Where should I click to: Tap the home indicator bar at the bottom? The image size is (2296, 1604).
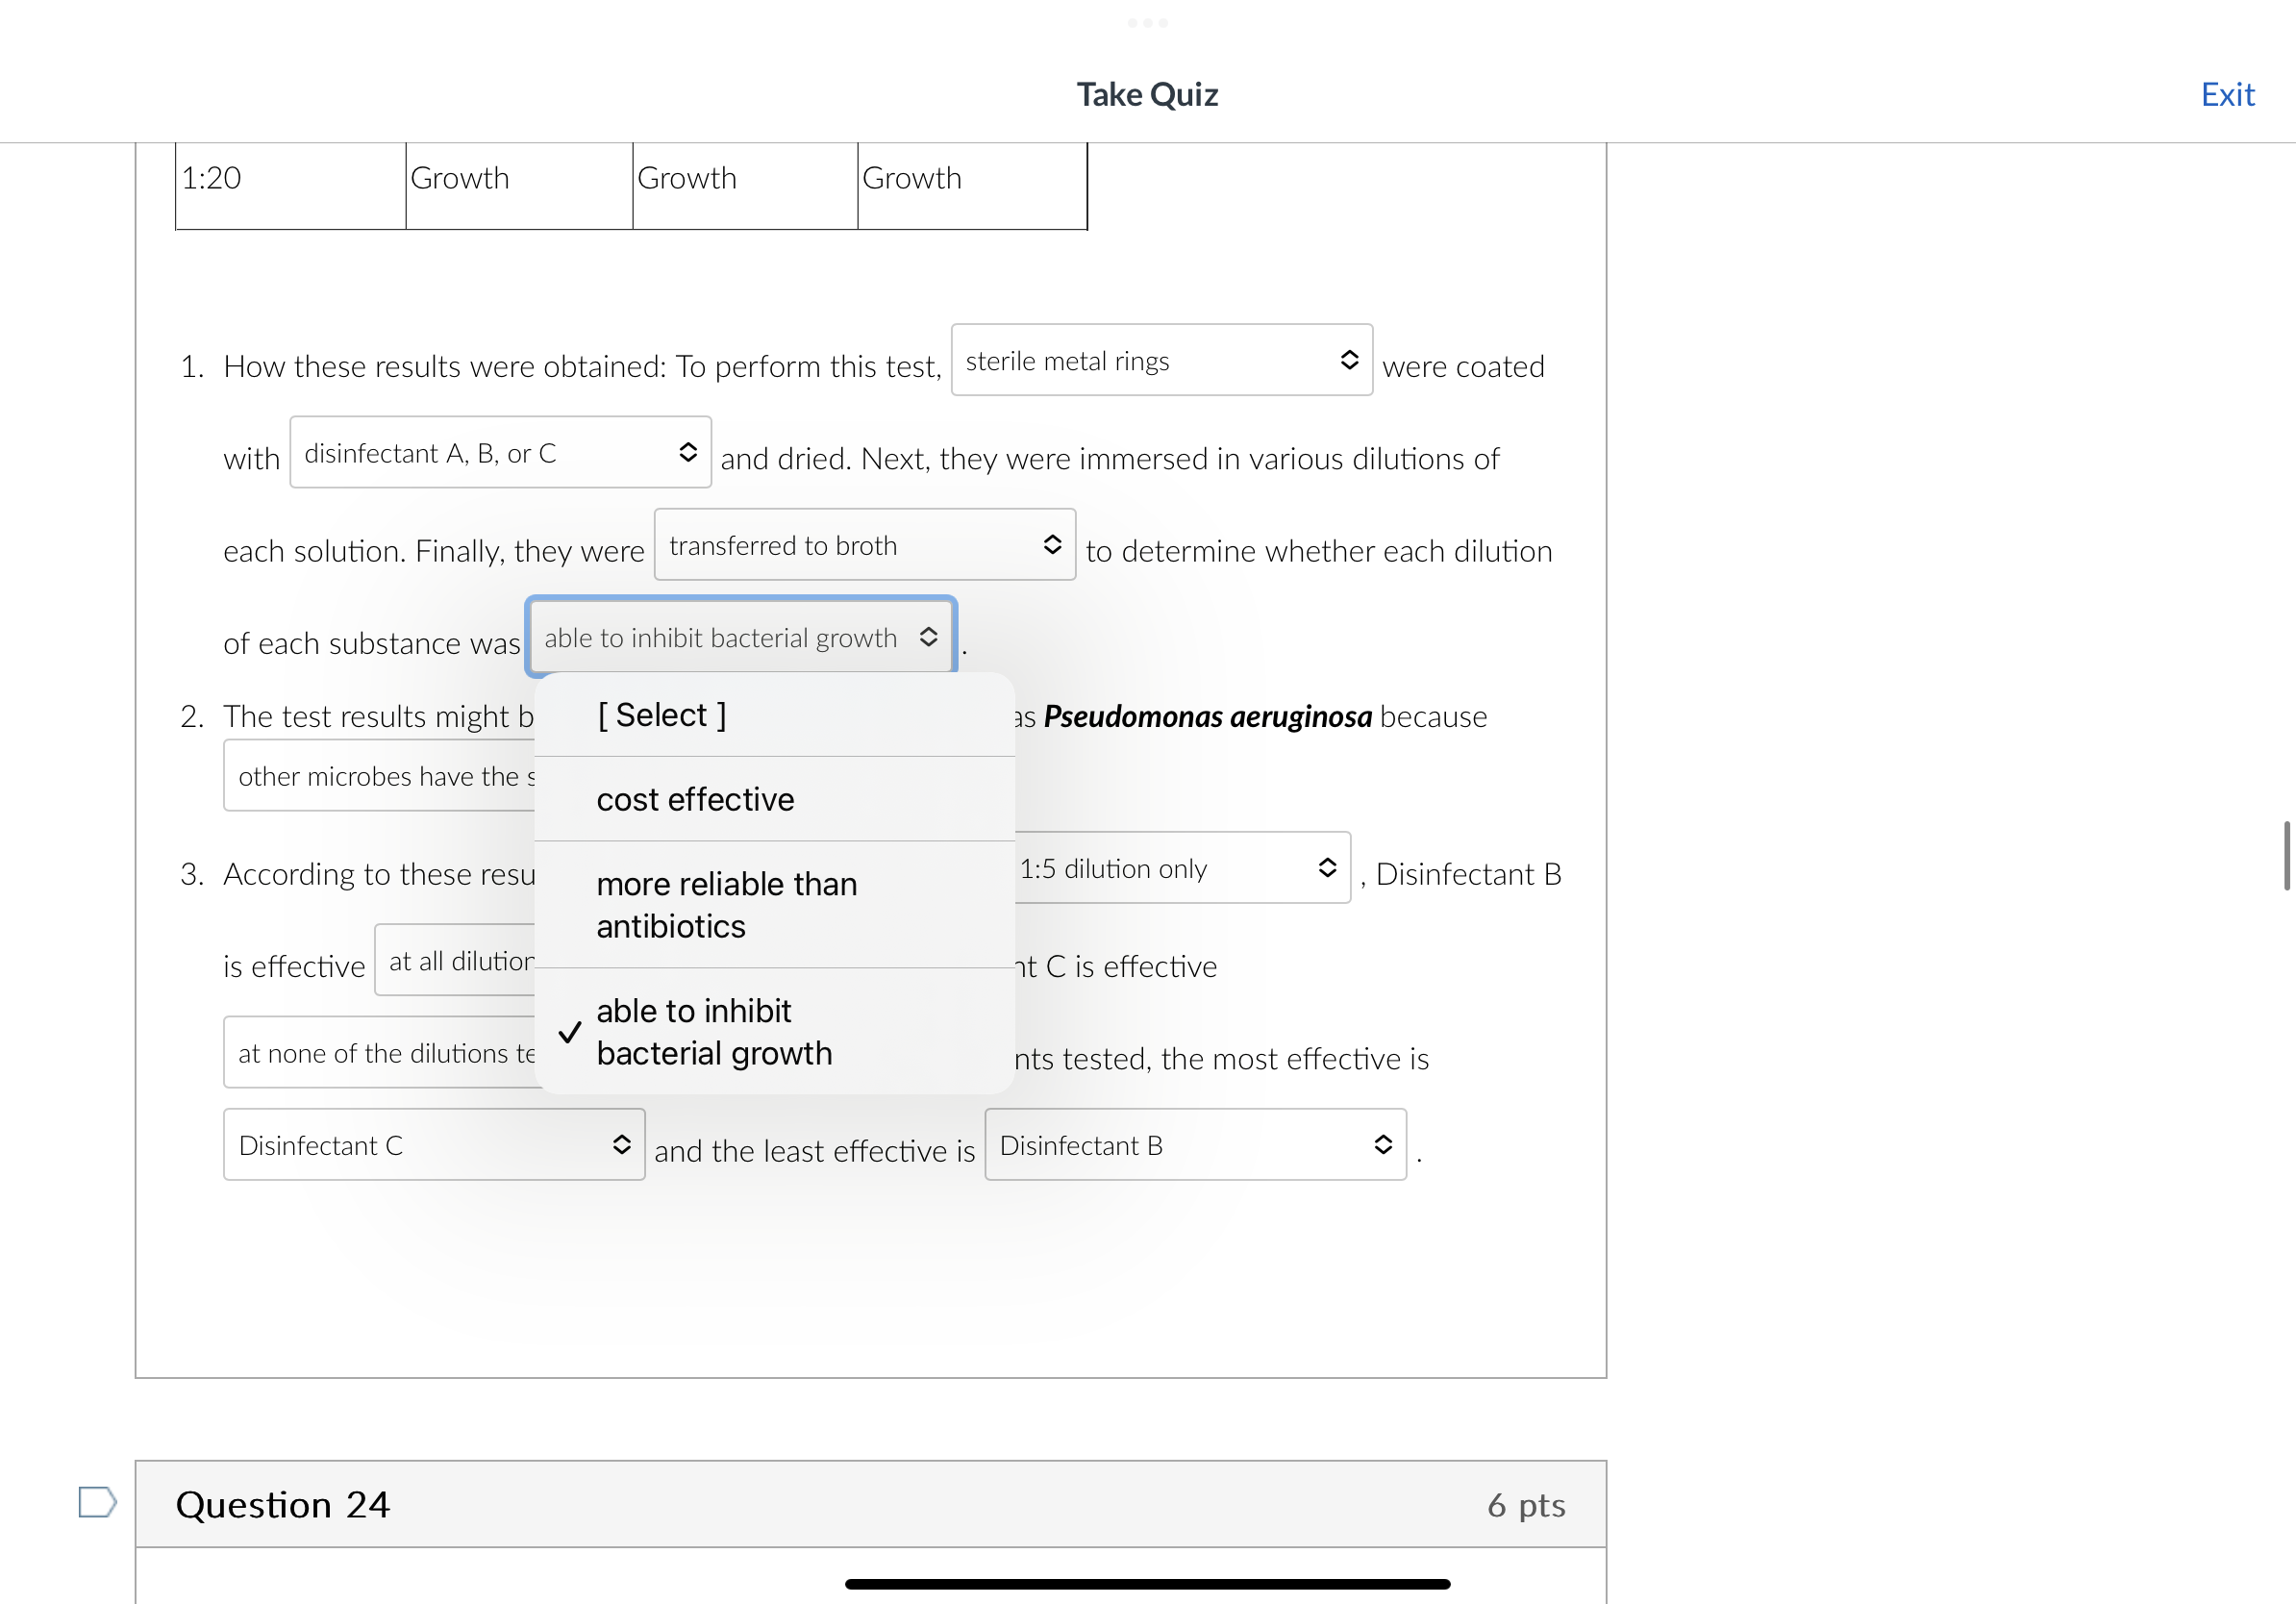pos(1147,1583)
